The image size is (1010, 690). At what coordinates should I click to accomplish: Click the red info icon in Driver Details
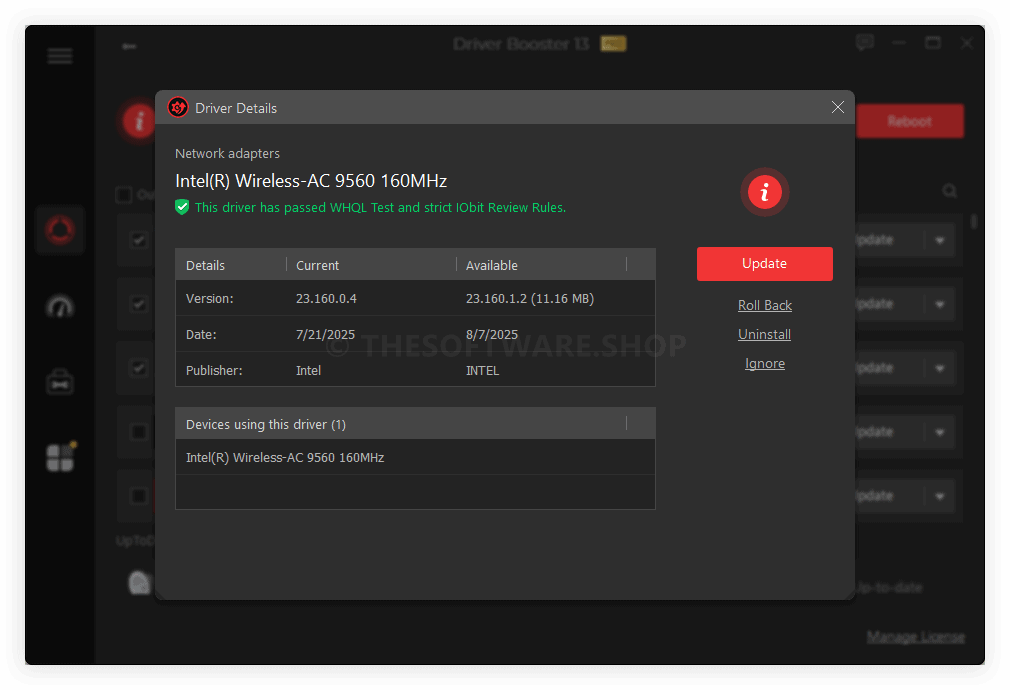(x=765, y=192)
